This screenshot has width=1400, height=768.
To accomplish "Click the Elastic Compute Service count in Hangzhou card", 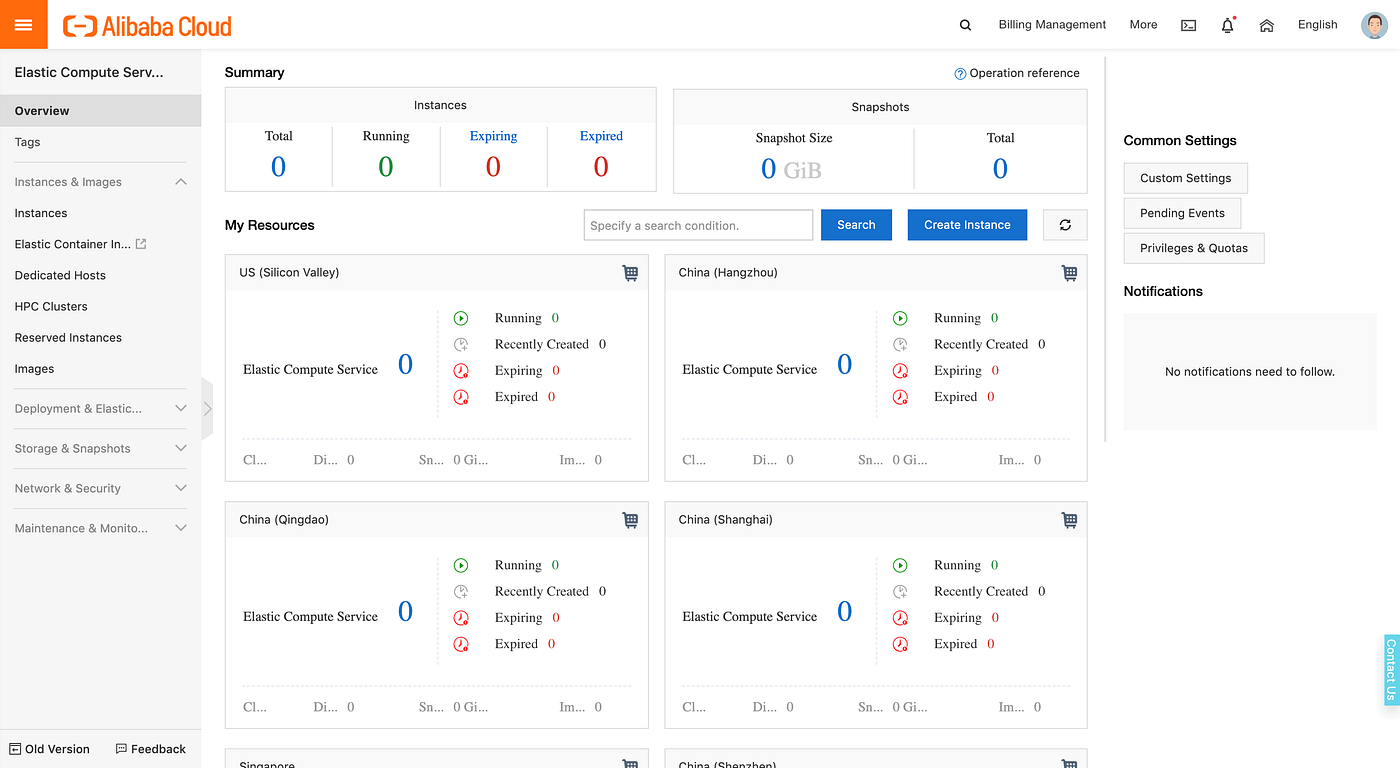I will tap(844, 365).
